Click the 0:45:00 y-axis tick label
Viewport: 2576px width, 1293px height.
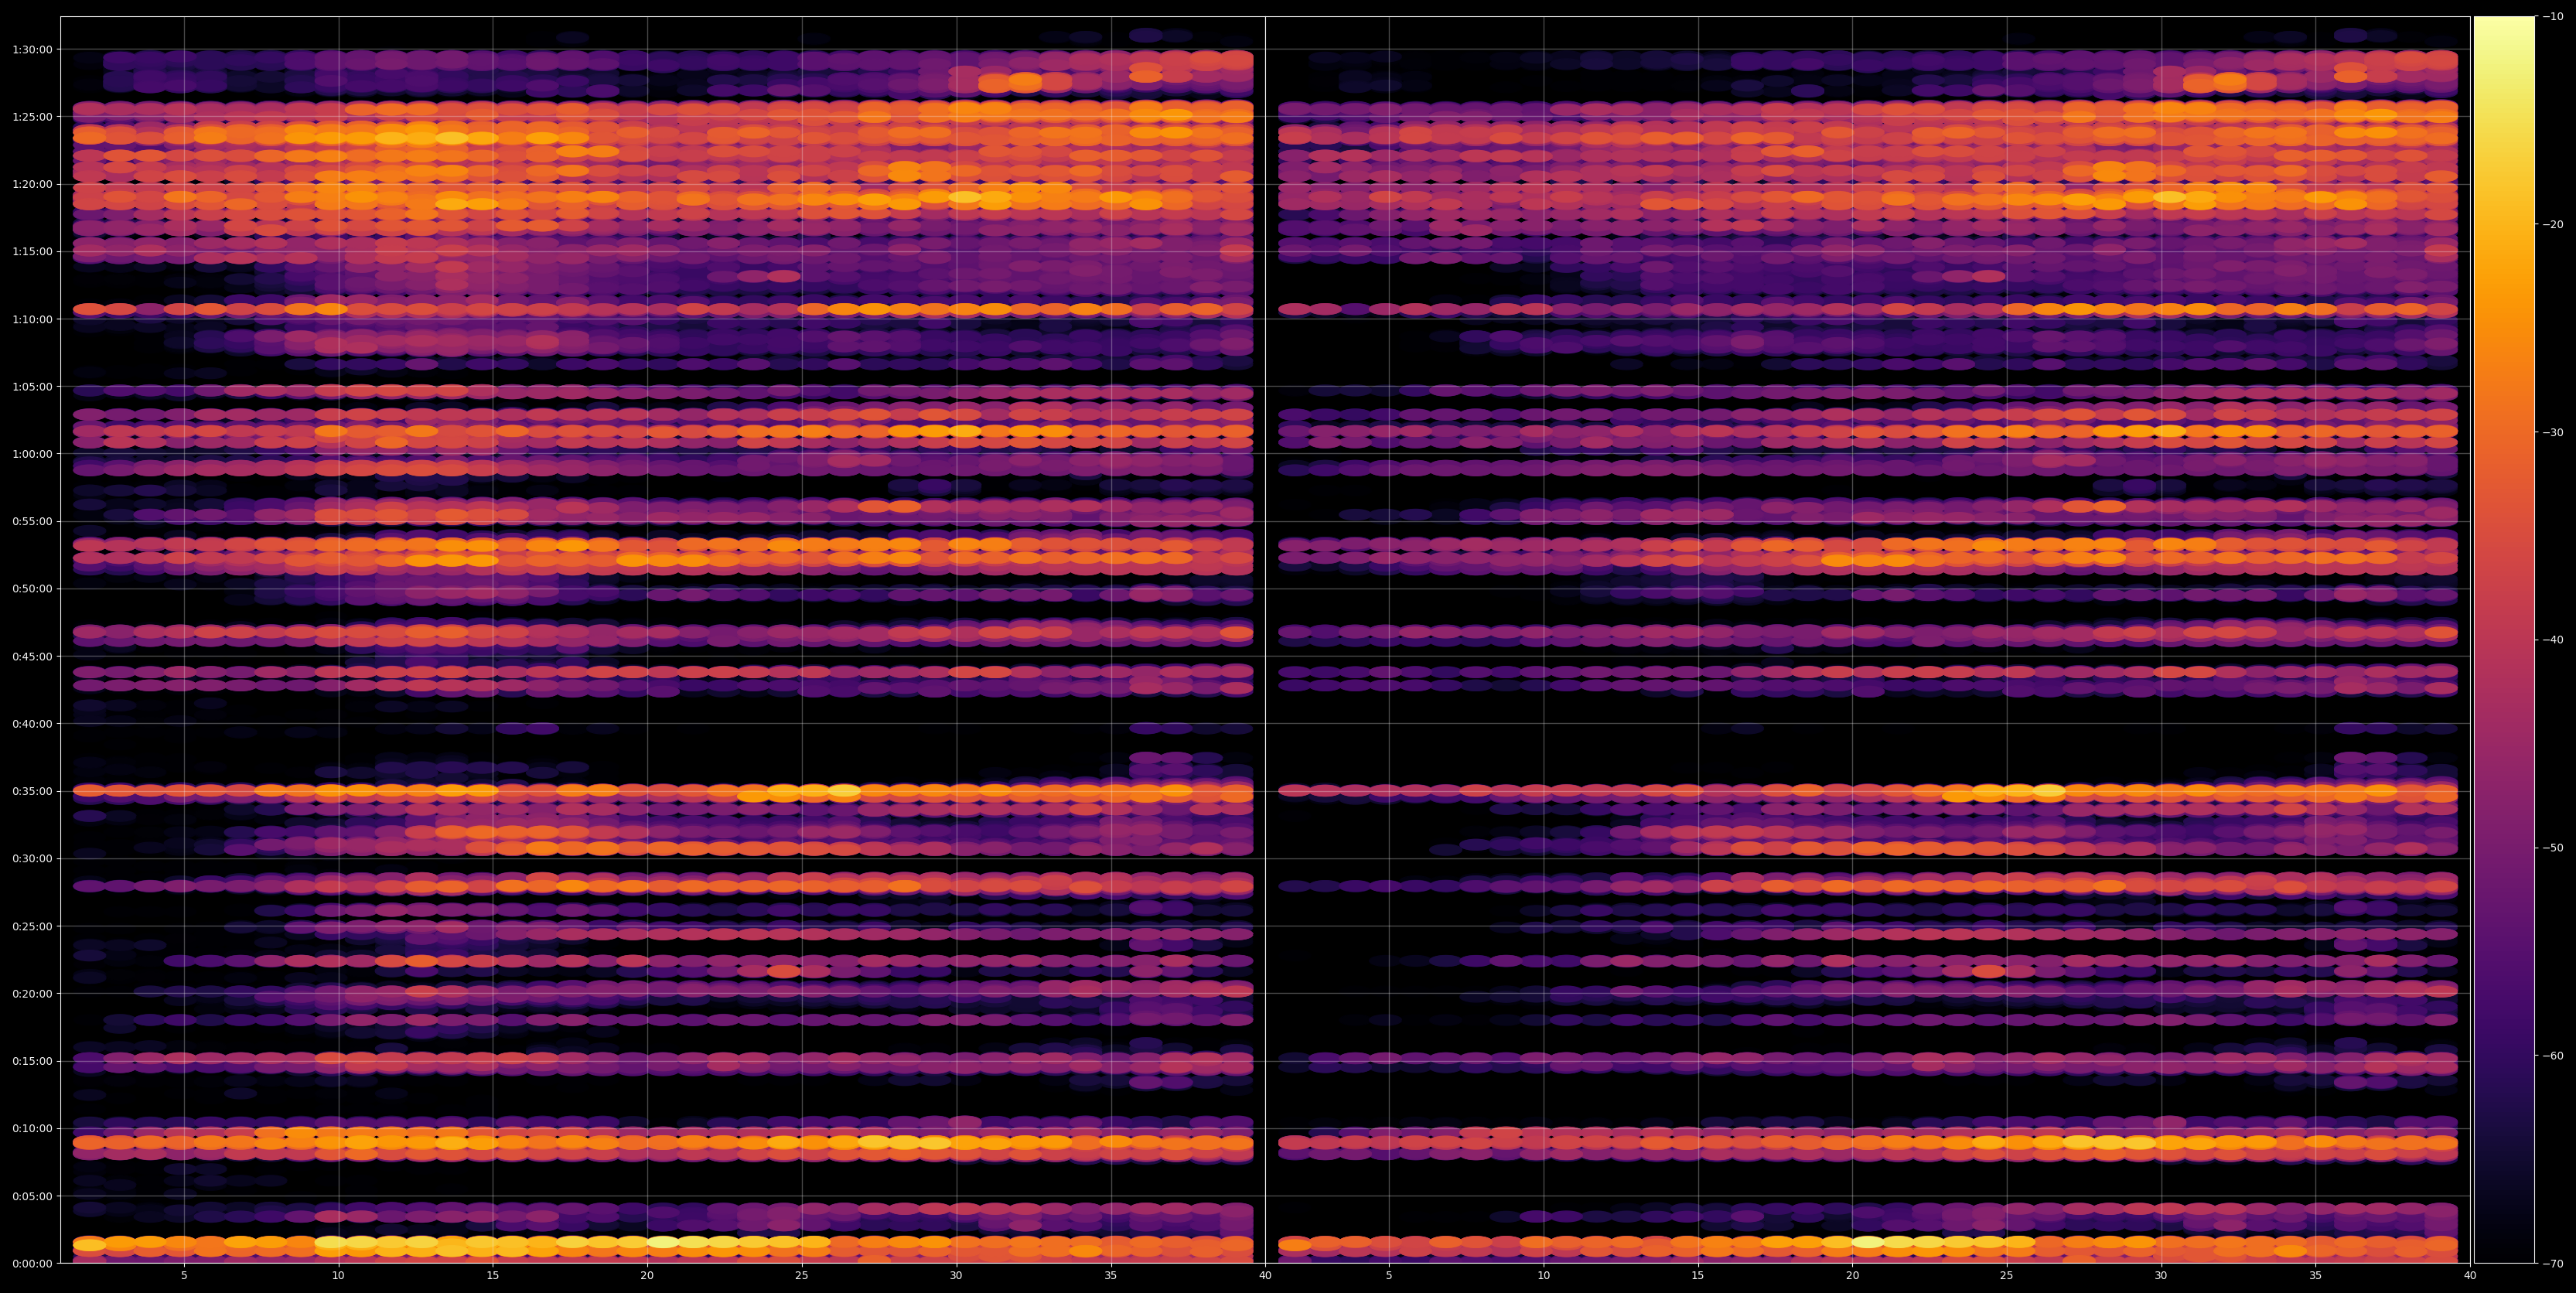[32, 656]
